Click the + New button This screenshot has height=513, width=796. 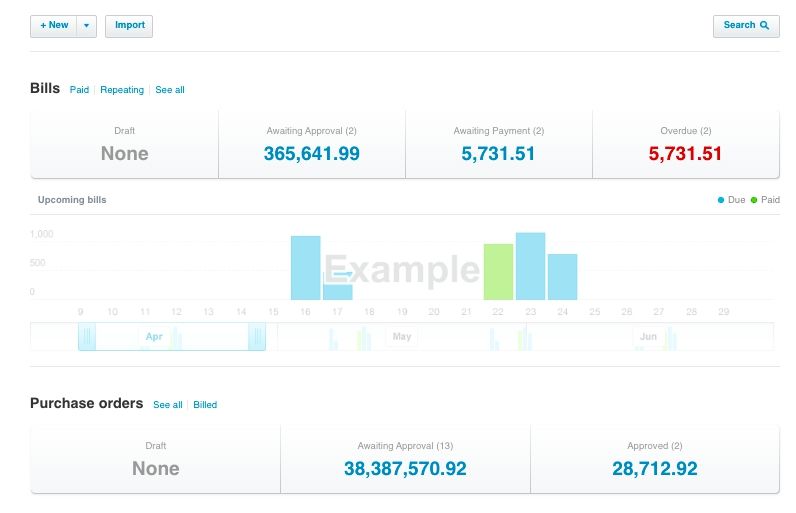(54, 25)
